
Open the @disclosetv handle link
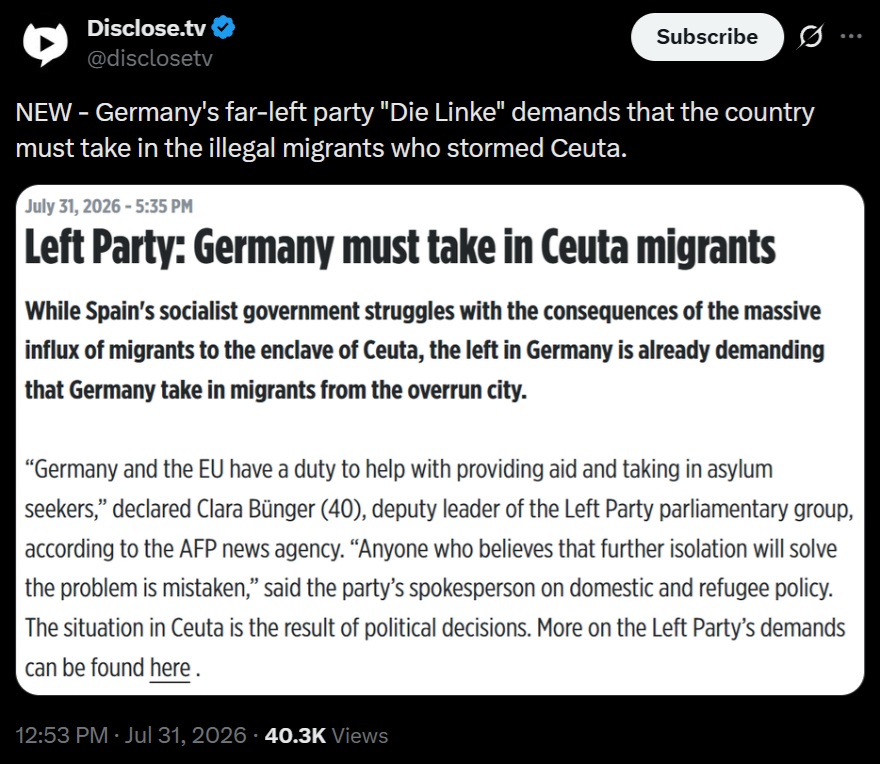pyautogui.click(x=150, y=58)
